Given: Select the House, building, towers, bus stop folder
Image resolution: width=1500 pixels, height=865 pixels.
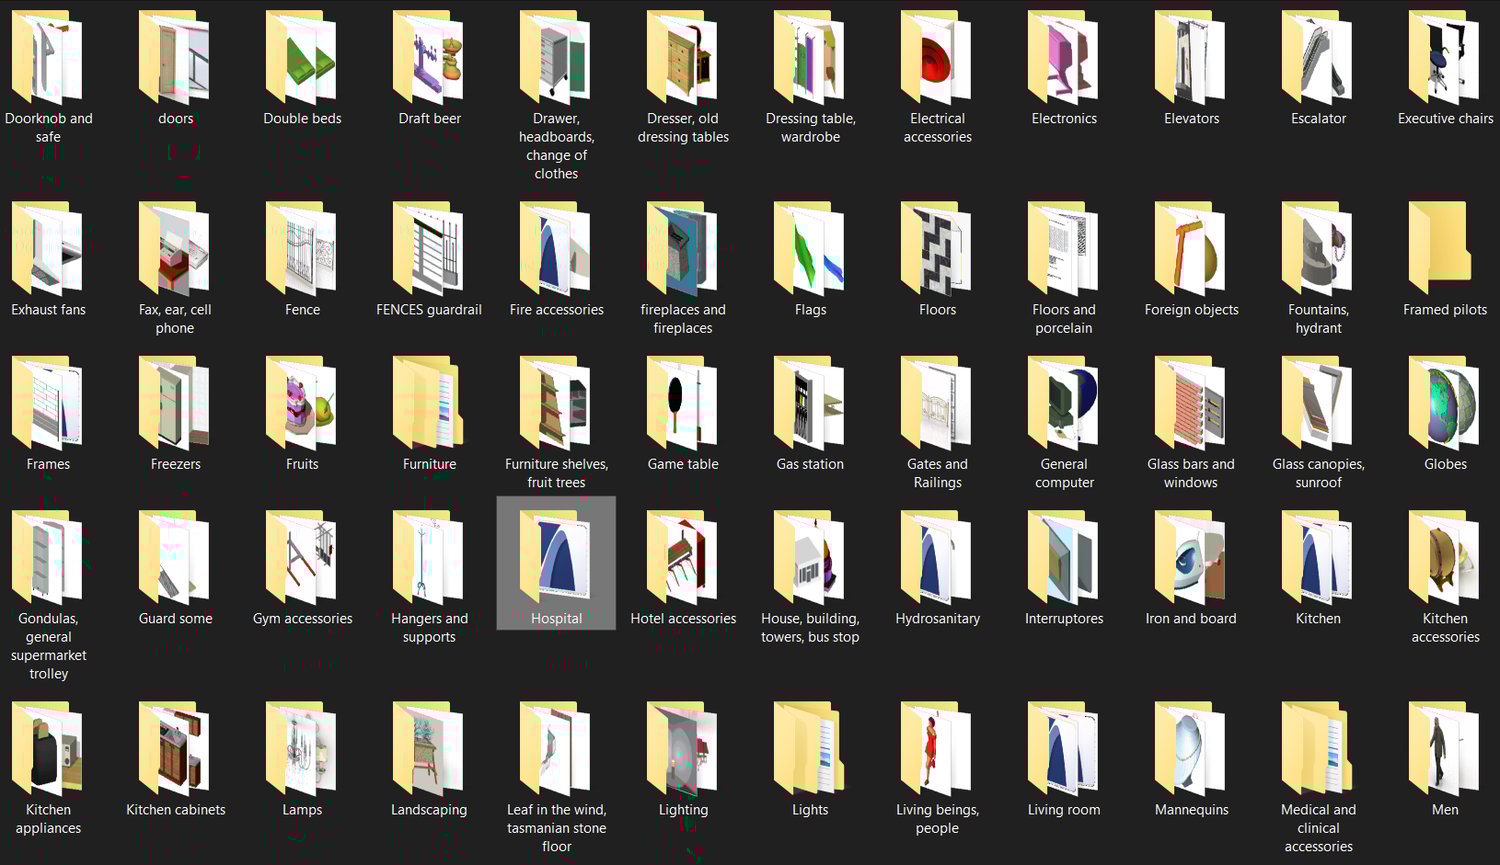Looking at the screenshot, I should pyautogui.click(x=810, y=557).
